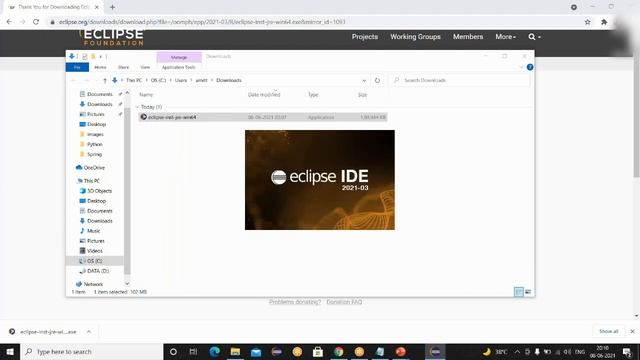This screenshot has width=640, height=360.
Task: Collapse the Today group
Action: pyautogui.click(x=138, y=107)
